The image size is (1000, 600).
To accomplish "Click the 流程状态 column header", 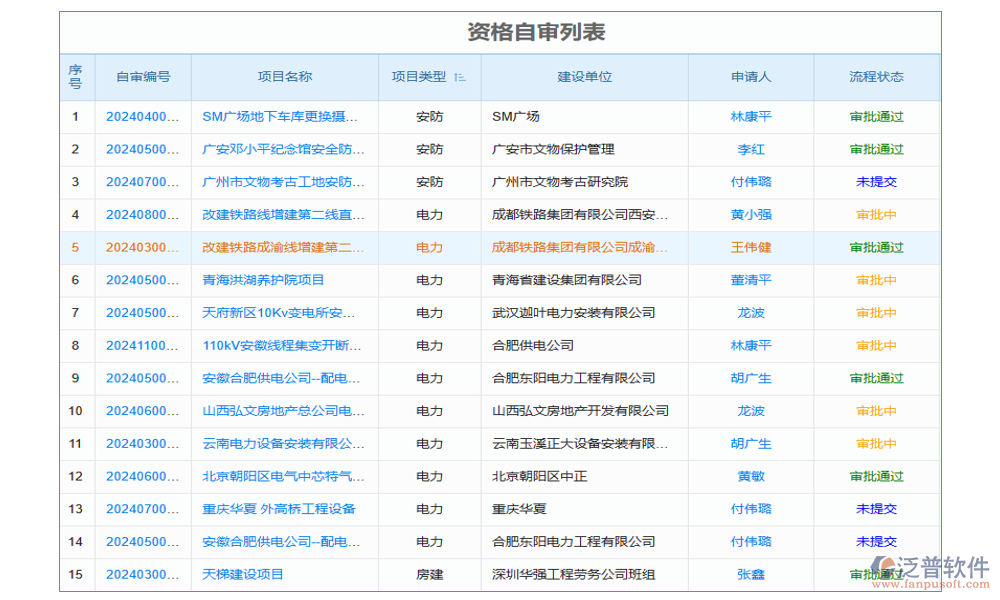I will [876, 77].
